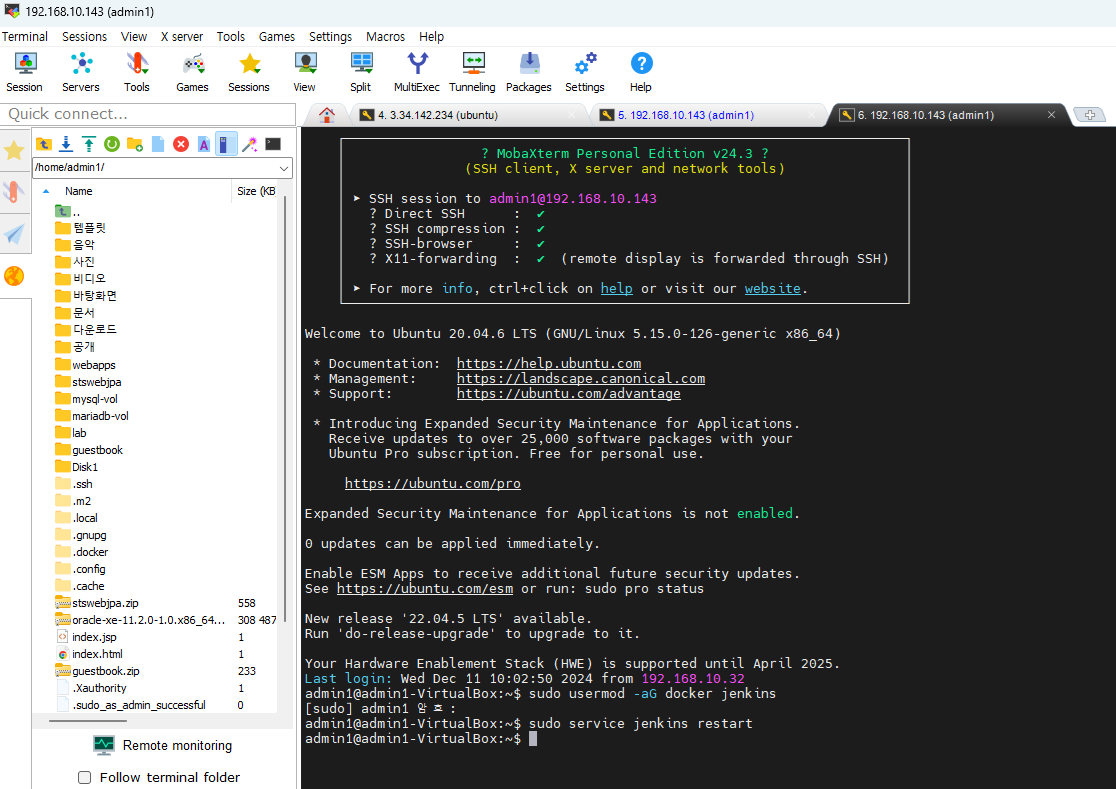Open the https://ubuntu.com/esm link
1116x789 pixels.
coord(425,588)
